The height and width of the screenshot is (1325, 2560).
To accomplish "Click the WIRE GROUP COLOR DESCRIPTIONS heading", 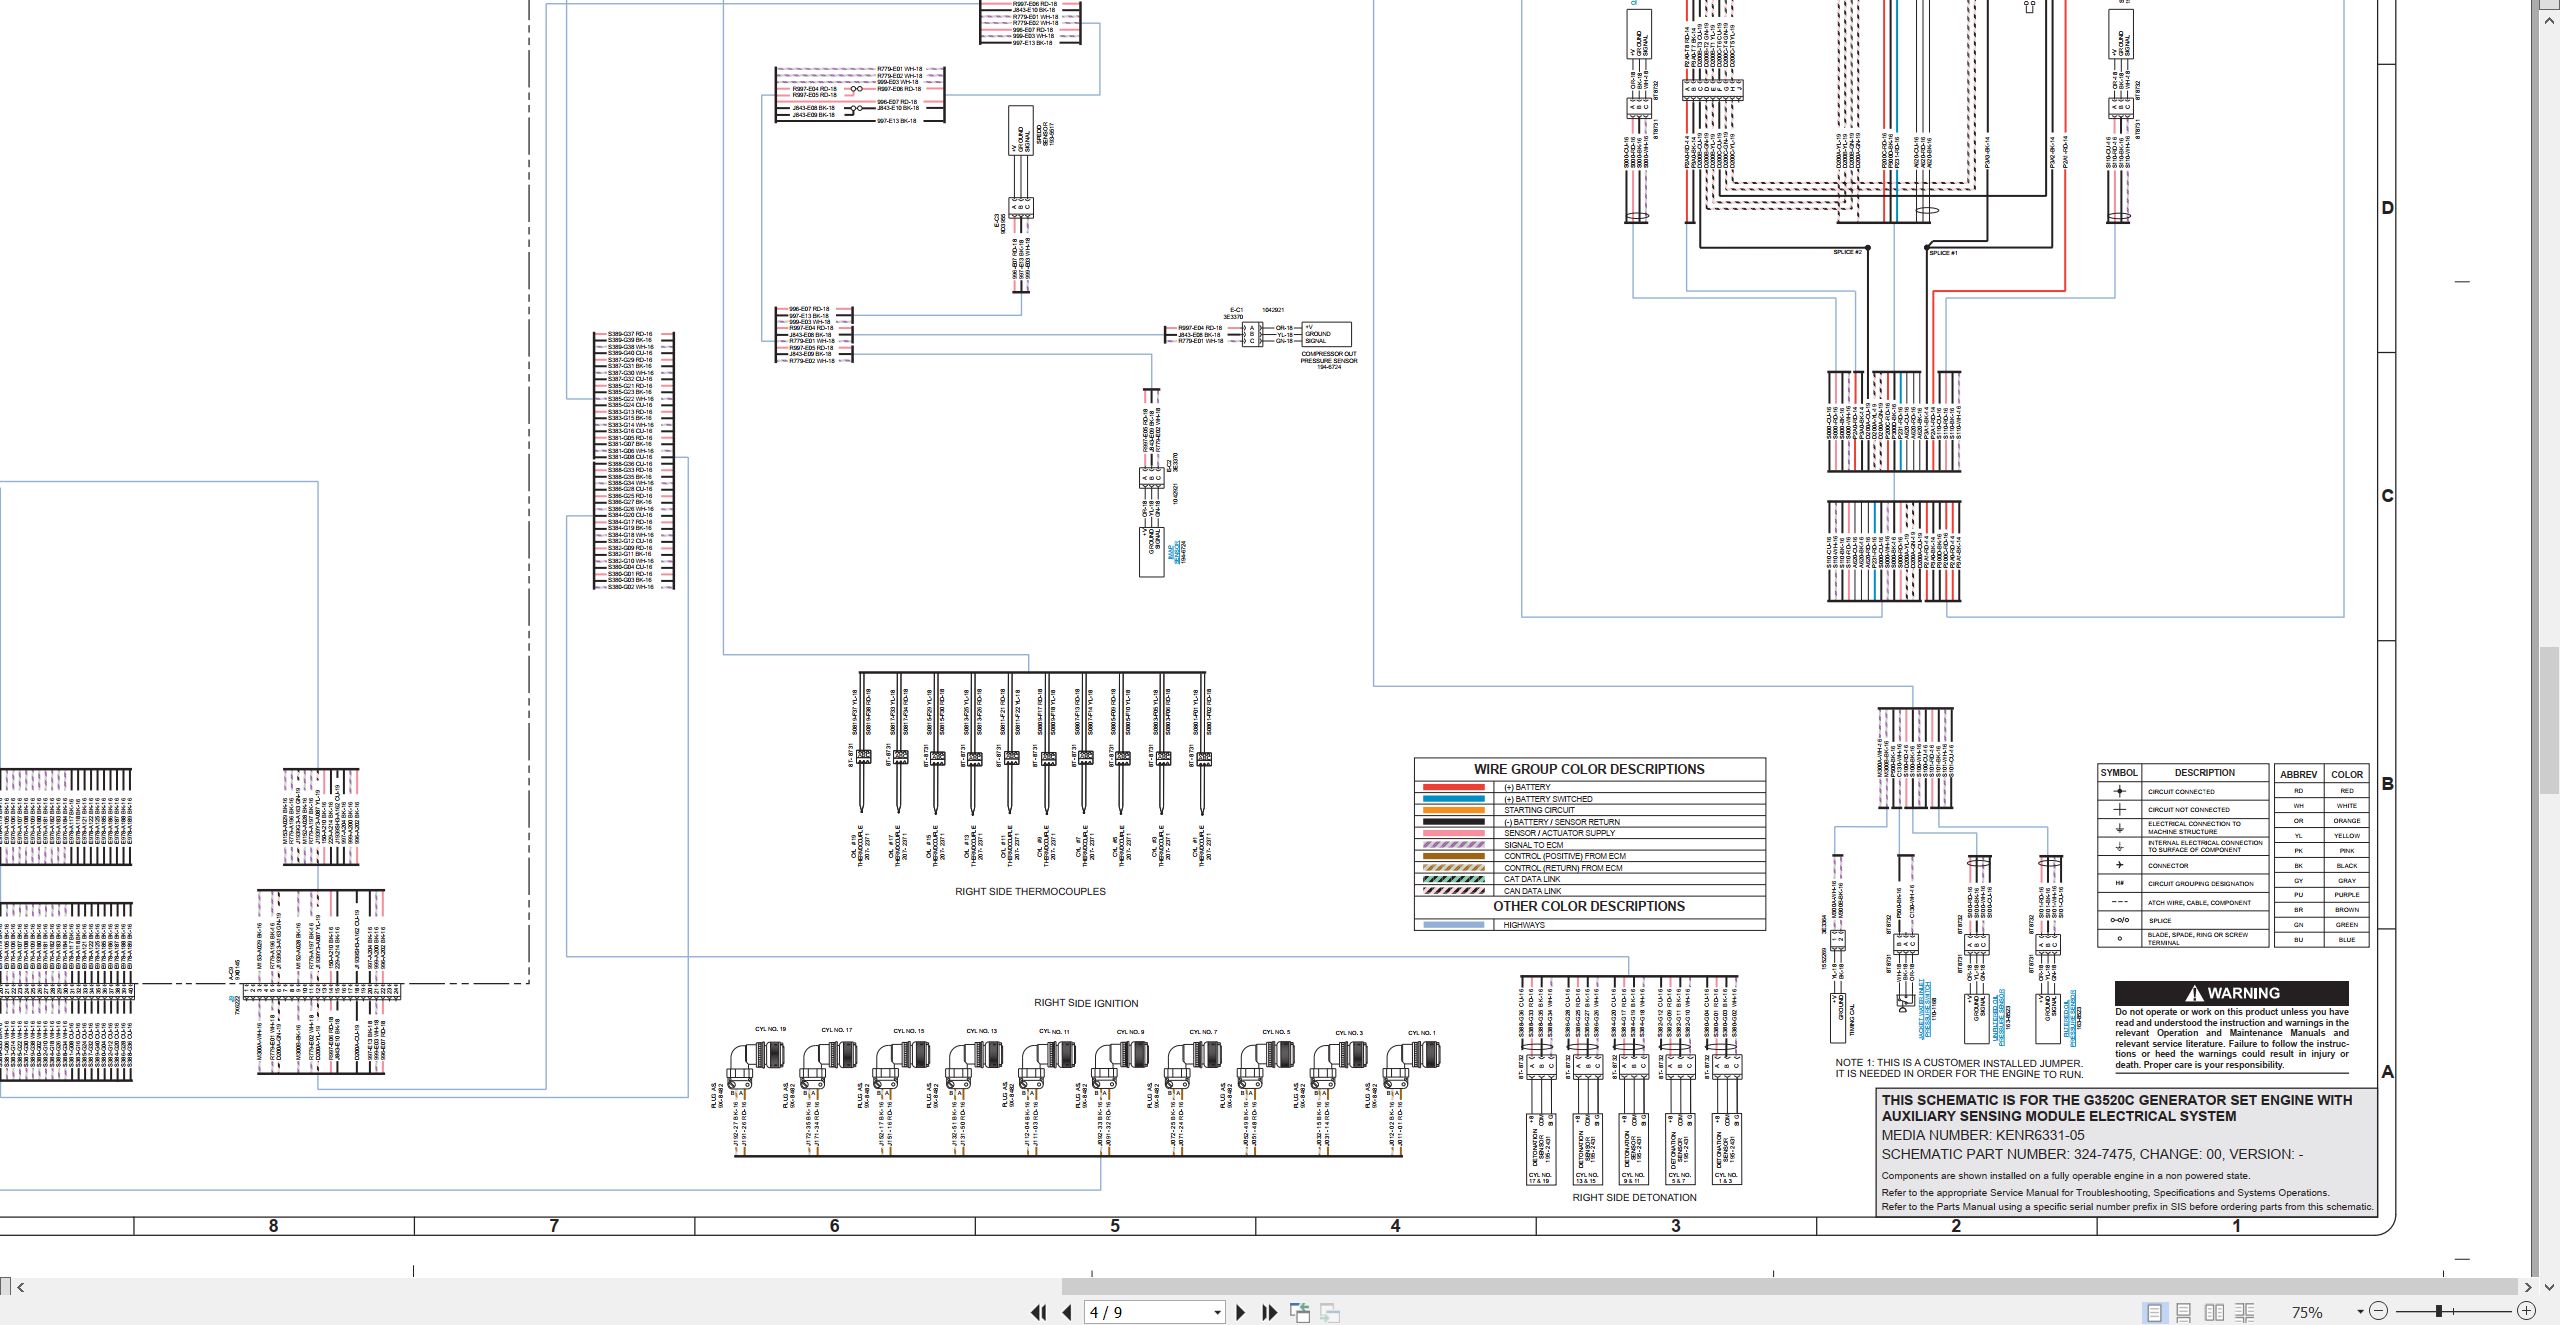I will click(1589, 769).
